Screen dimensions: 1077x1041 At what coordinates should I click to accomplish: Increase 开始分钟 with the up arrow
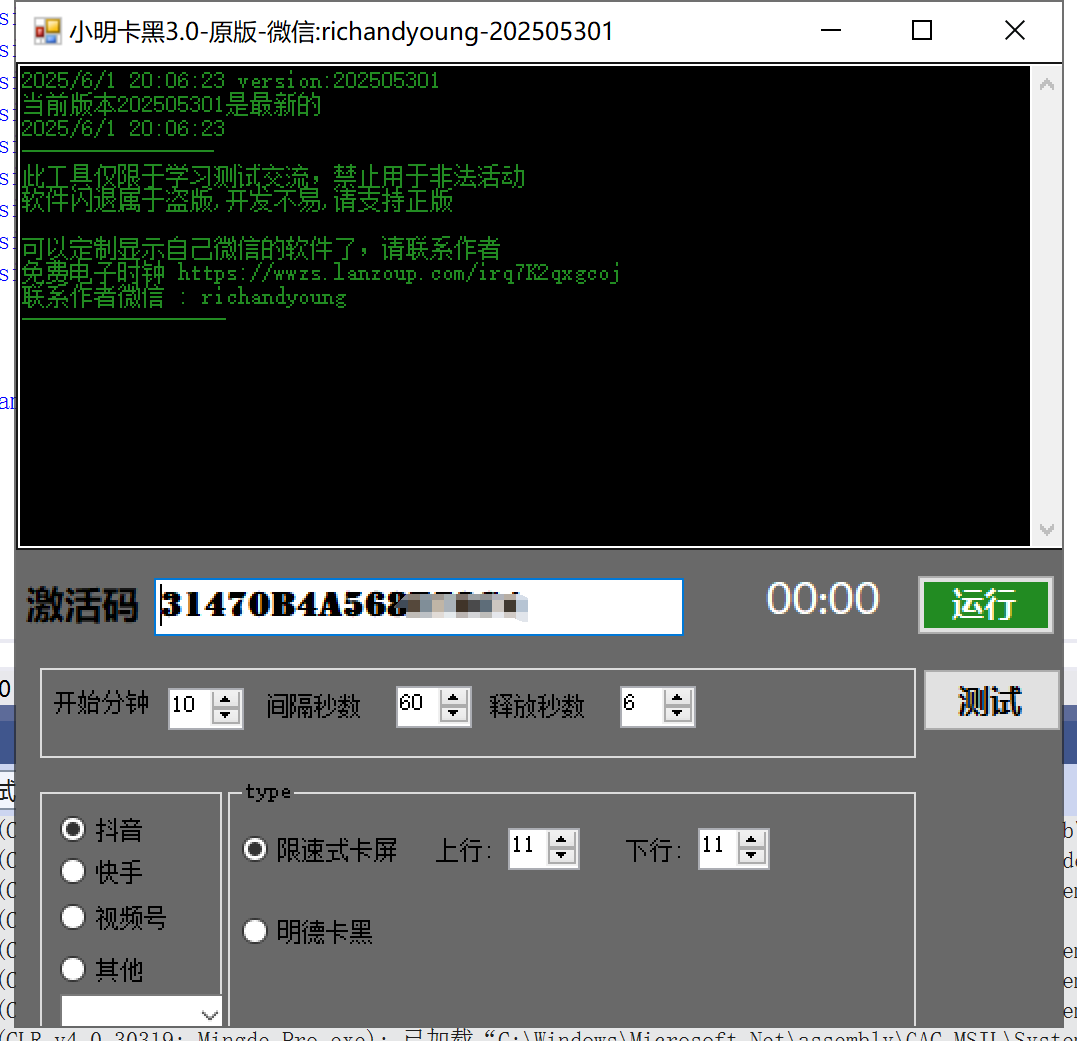click(227, 700)
